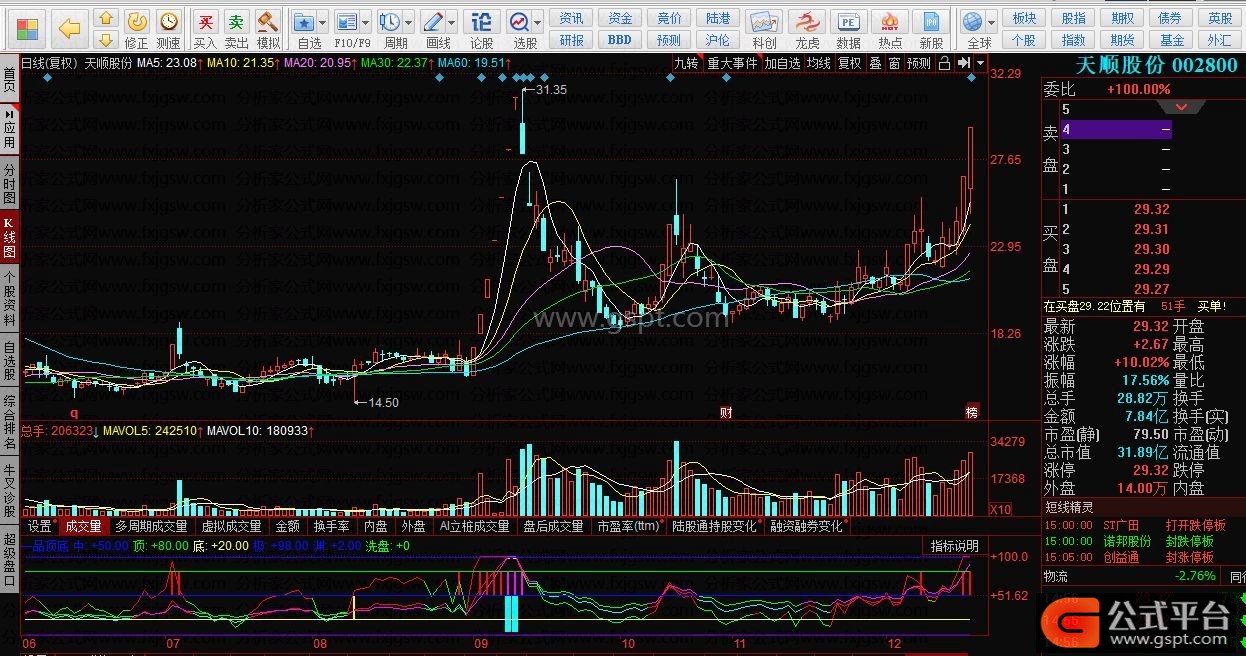Toggle the 窗 window button

[x=894, y=62]
